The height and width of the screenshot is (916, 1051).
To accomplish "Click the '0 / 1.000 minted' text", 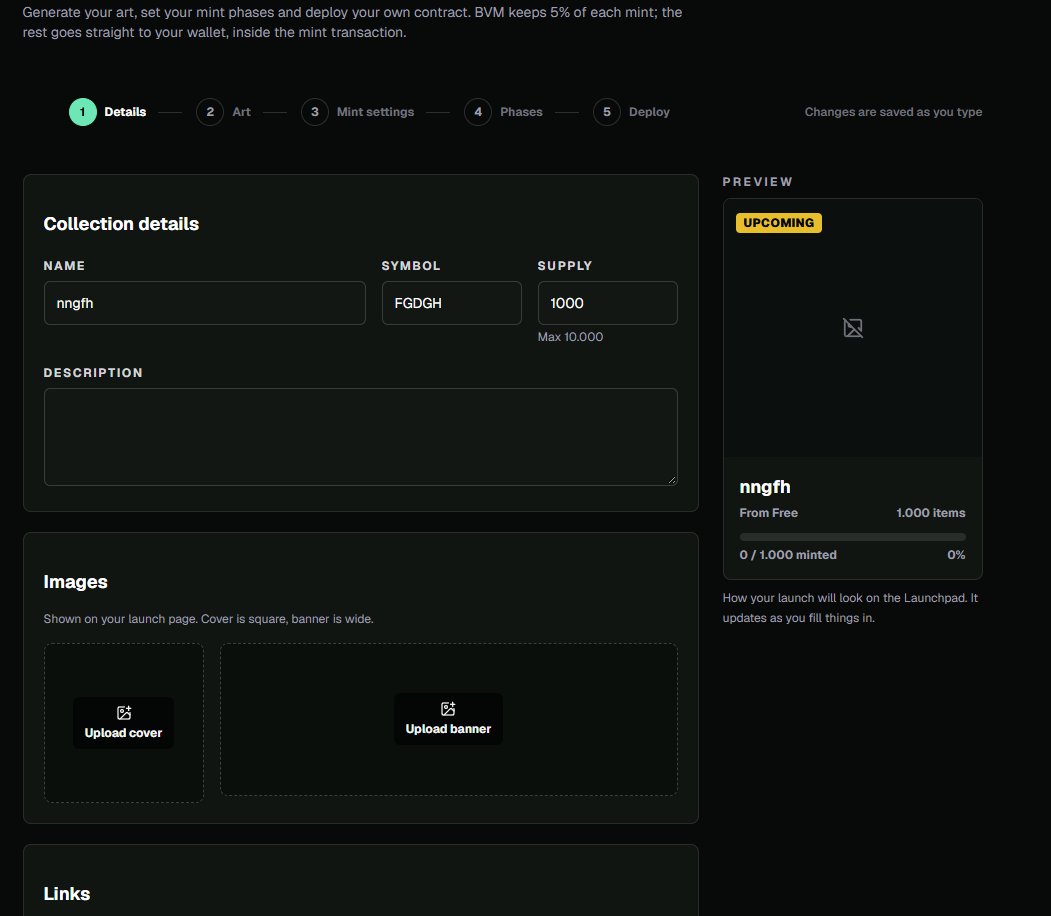I will (788, 555).
